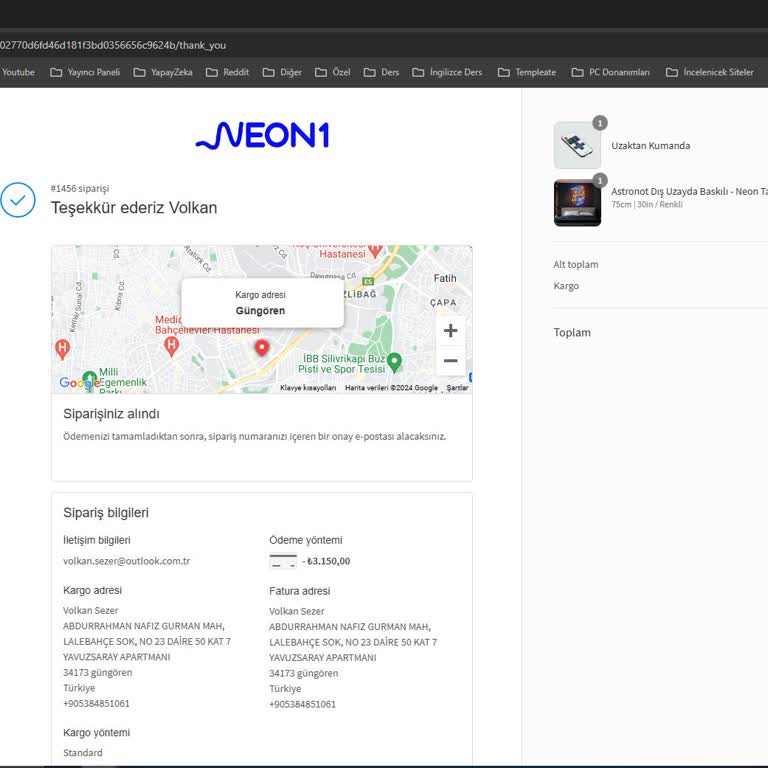Click the Fatura adresi heading
The image size is (768, 768).
pos(300,591)
